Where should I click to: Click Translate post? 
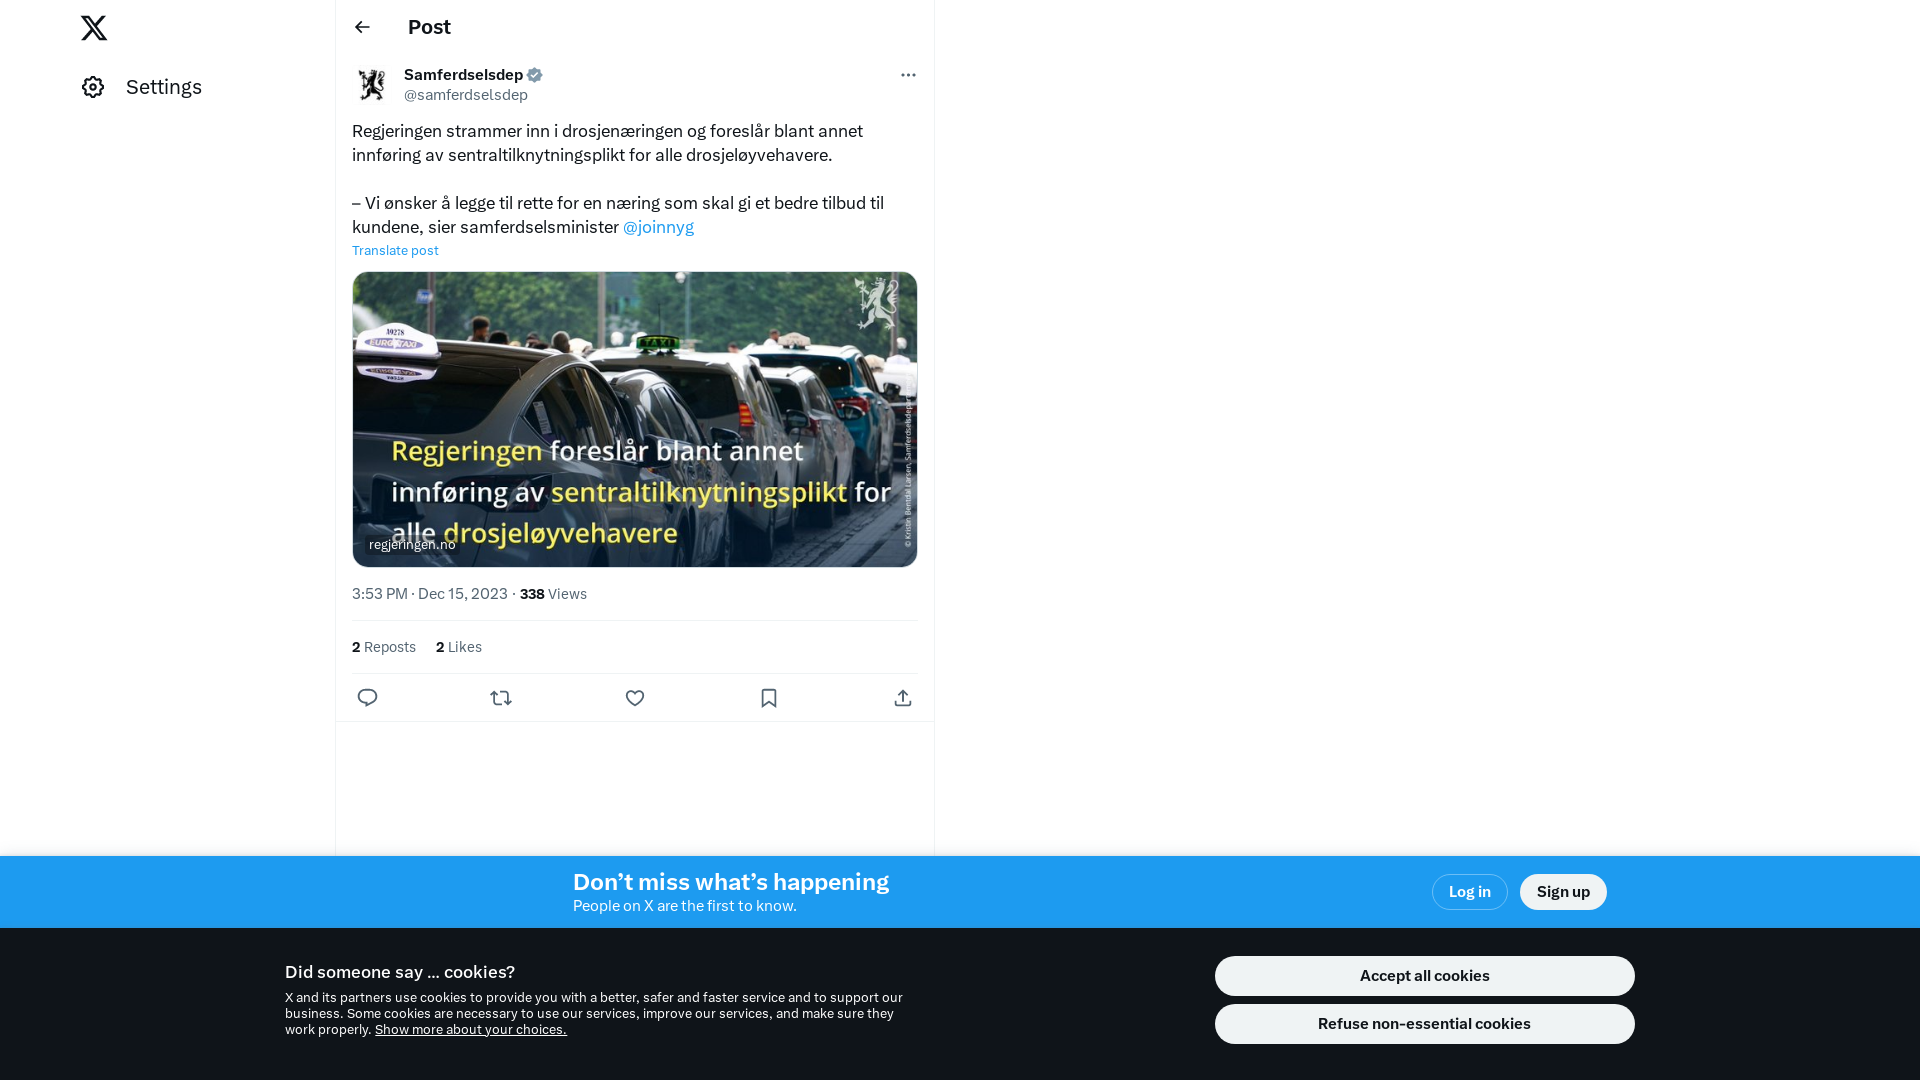coord(395,251)
